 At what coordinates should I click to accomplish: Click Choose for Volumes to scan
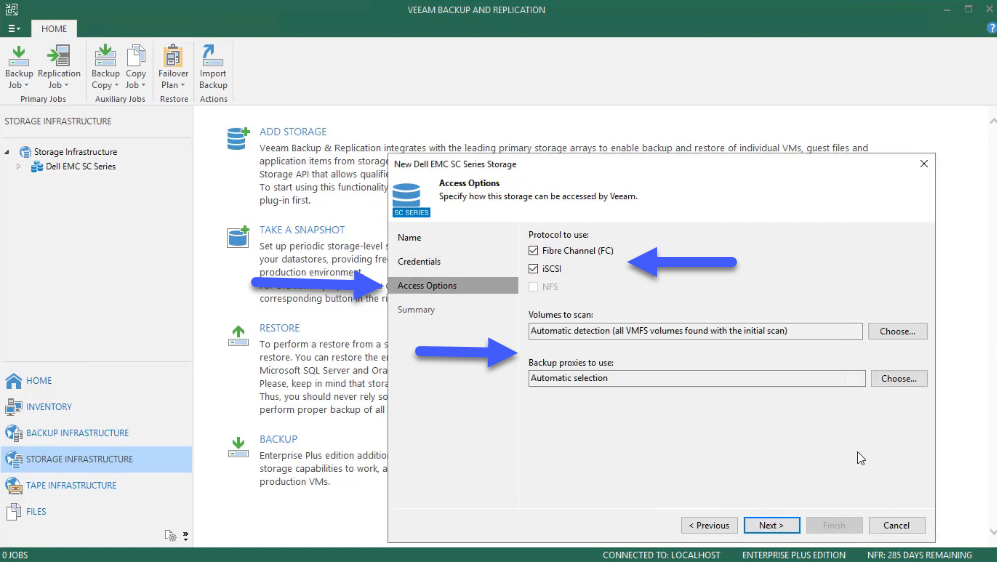[898, 331]
